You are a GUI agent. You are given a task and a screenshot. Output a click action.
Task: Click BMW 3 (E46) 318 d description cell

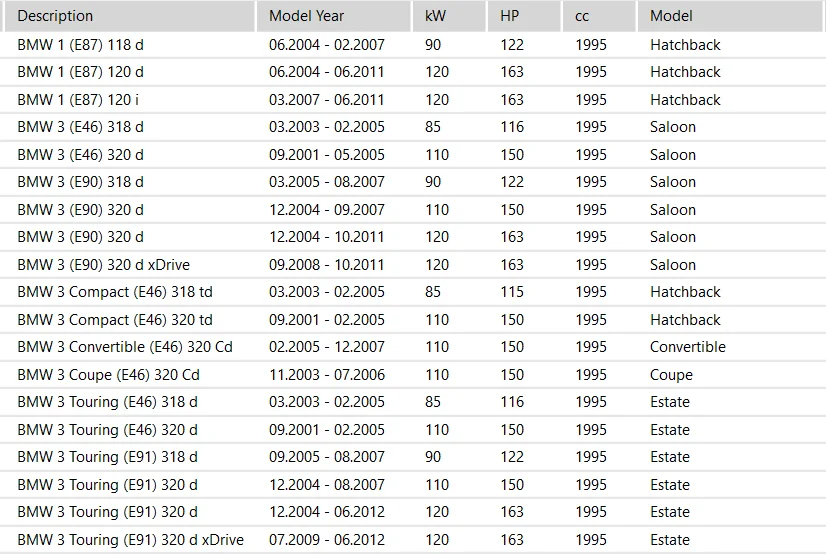click(81, 127)
